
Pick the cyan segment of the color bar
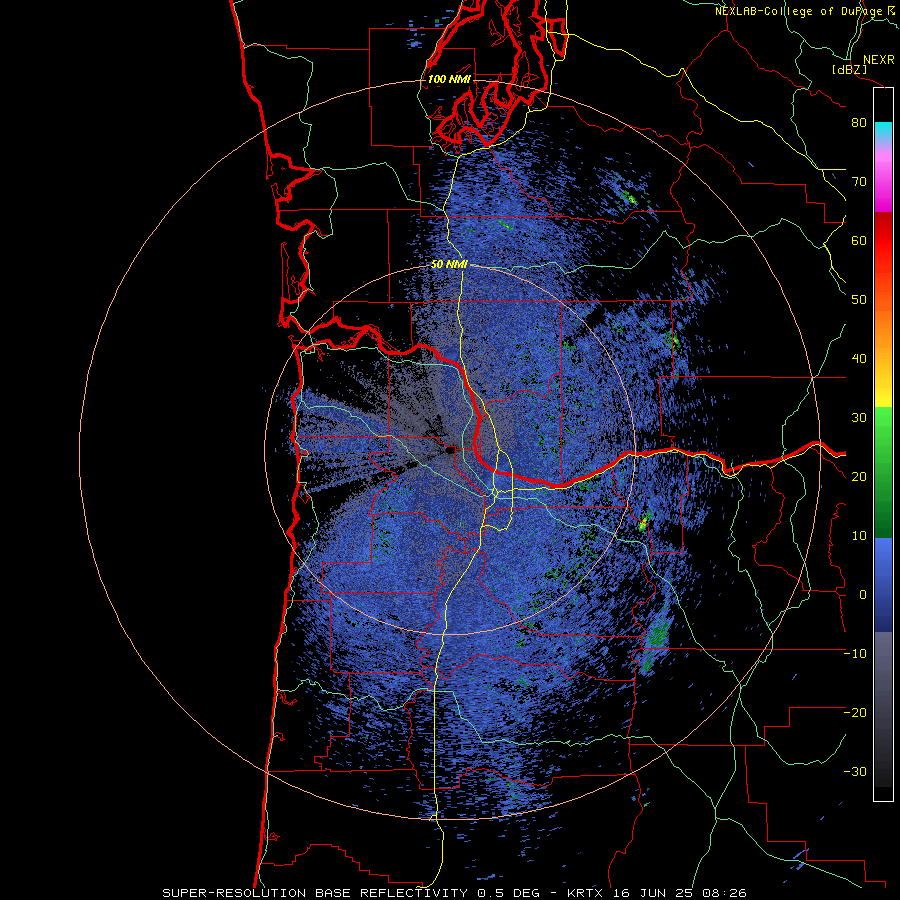(x=883, y=131)
